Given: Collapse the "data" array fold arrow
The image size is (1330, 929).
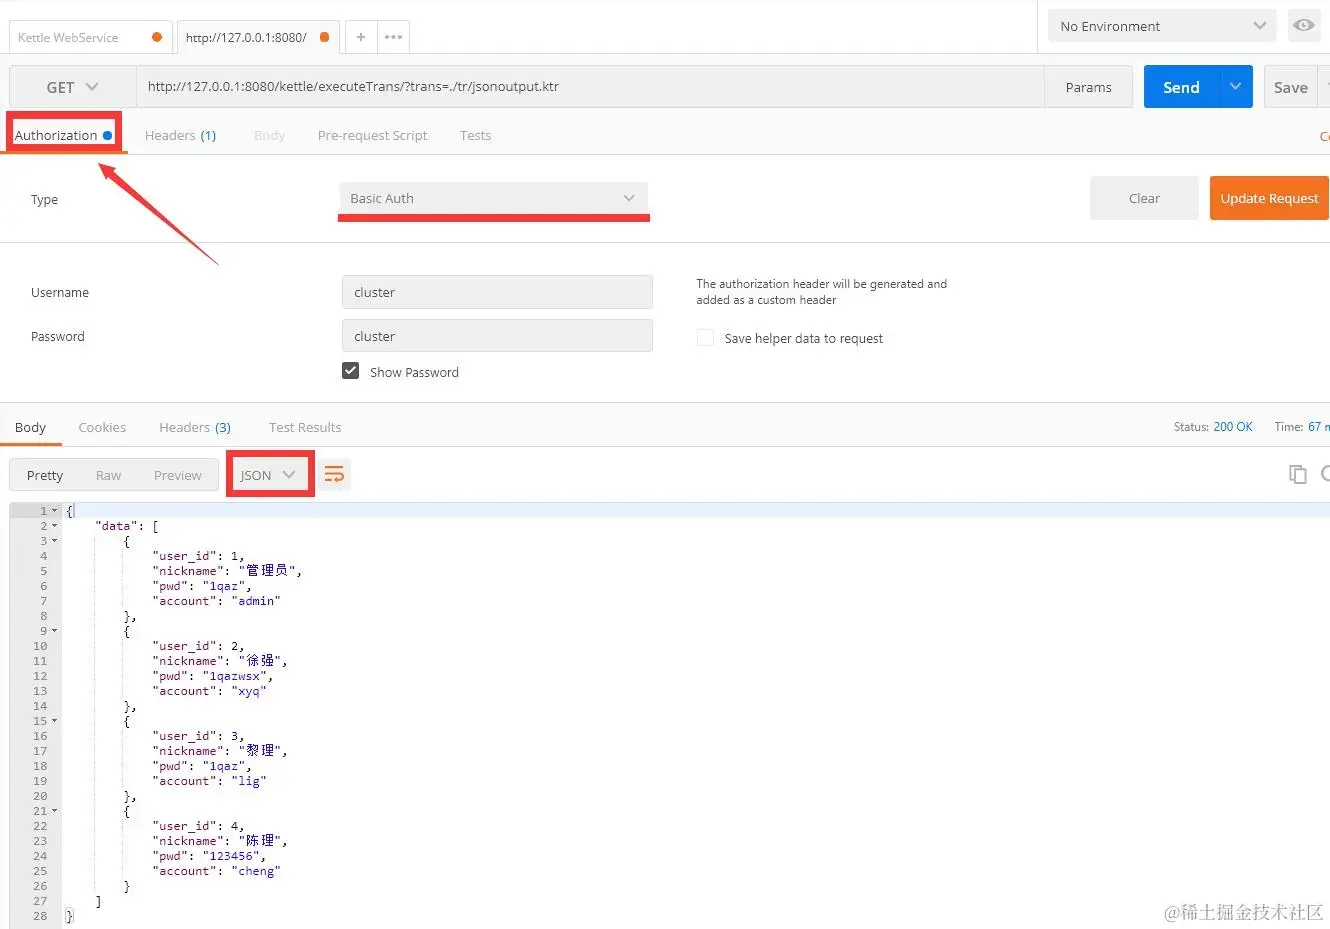Looking at the screenshot, I should pyautogui.click(x=55, y=526).
